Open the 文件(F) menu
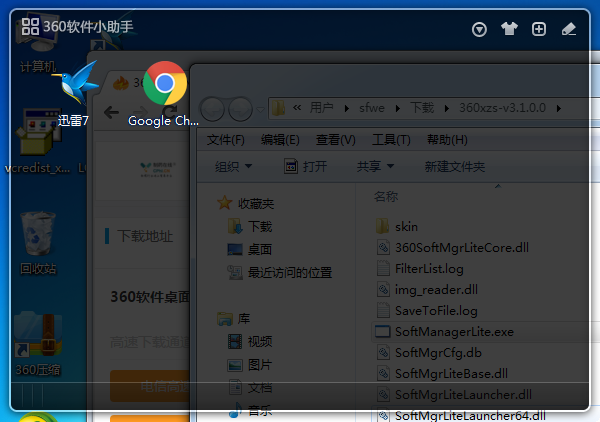Screen dimensions: 600x422 (x=225, y=140)
